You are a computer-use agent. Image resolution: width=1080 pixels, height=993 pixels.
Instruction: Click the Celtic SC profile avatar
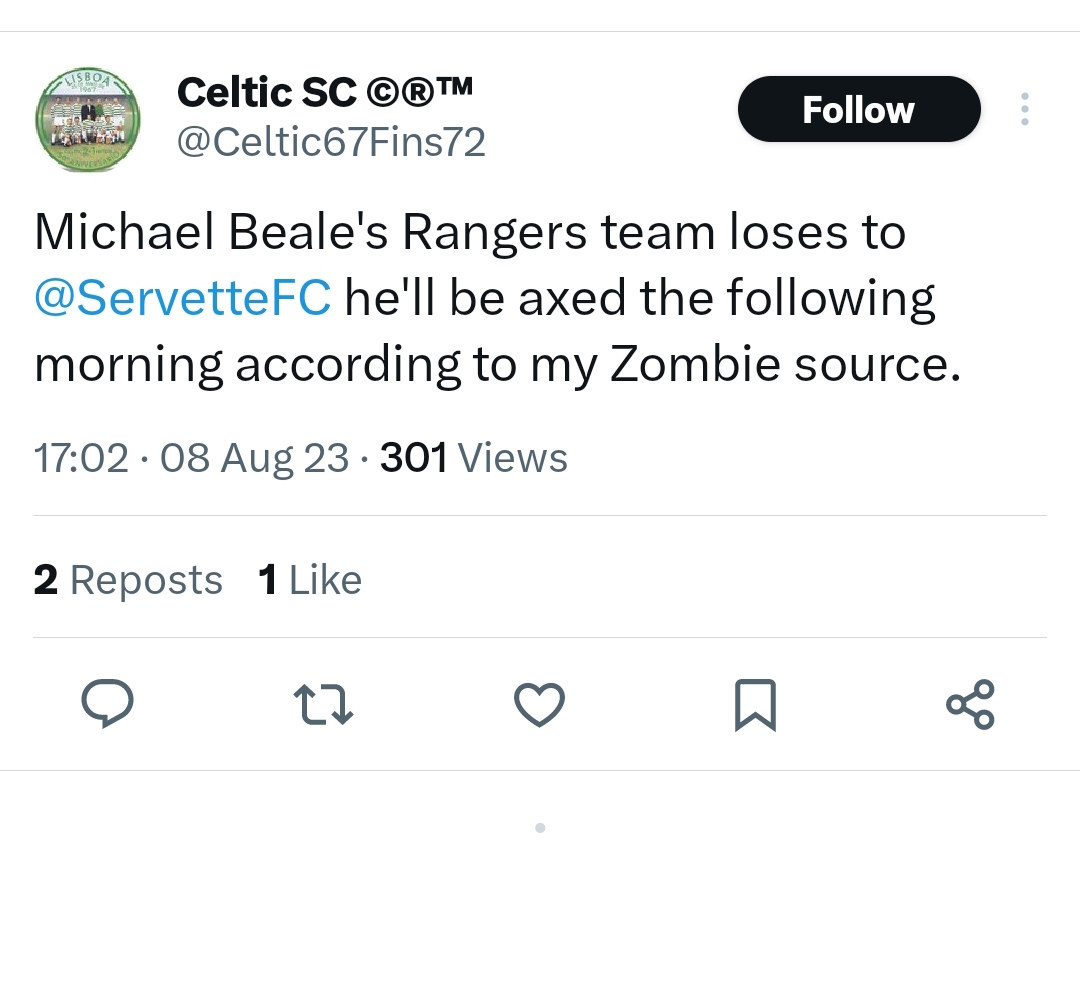point(88,120)
